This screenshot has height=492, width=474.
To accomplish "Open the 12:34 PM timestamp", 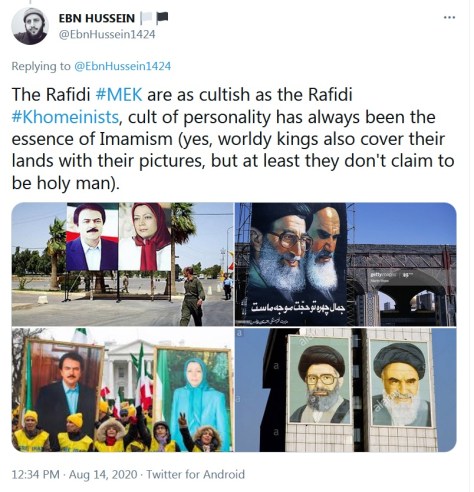I will 36,474.
